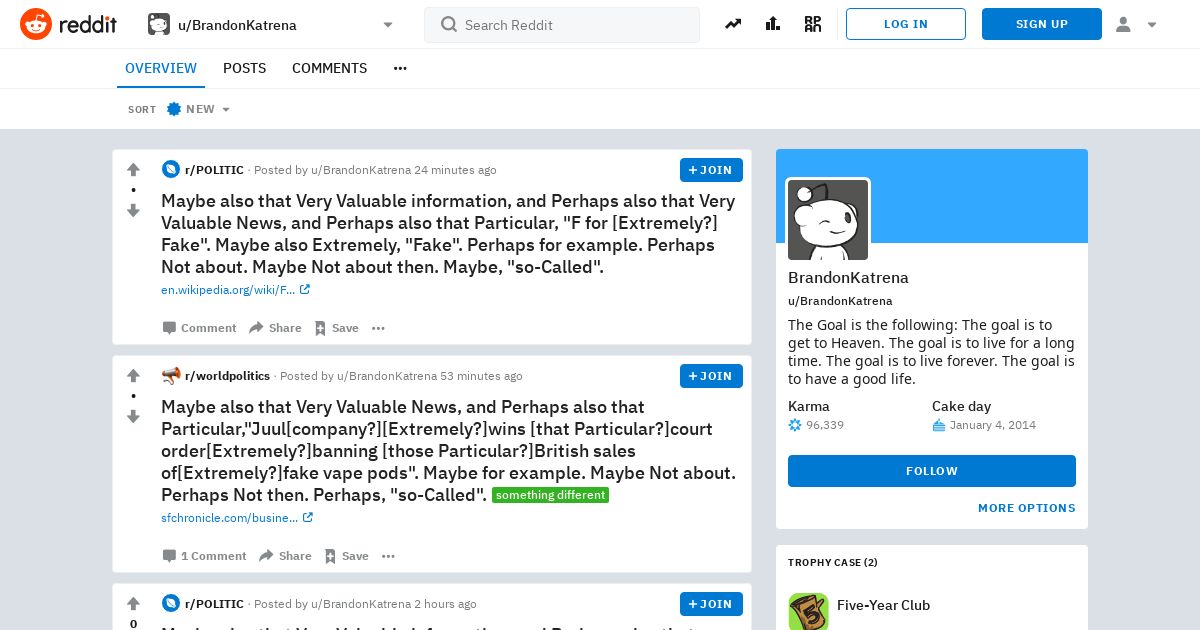Click u/BrandonKatrena author link on the 24 minutes ago post
This screenshot has width=1200, height=630.
(361, 170)
